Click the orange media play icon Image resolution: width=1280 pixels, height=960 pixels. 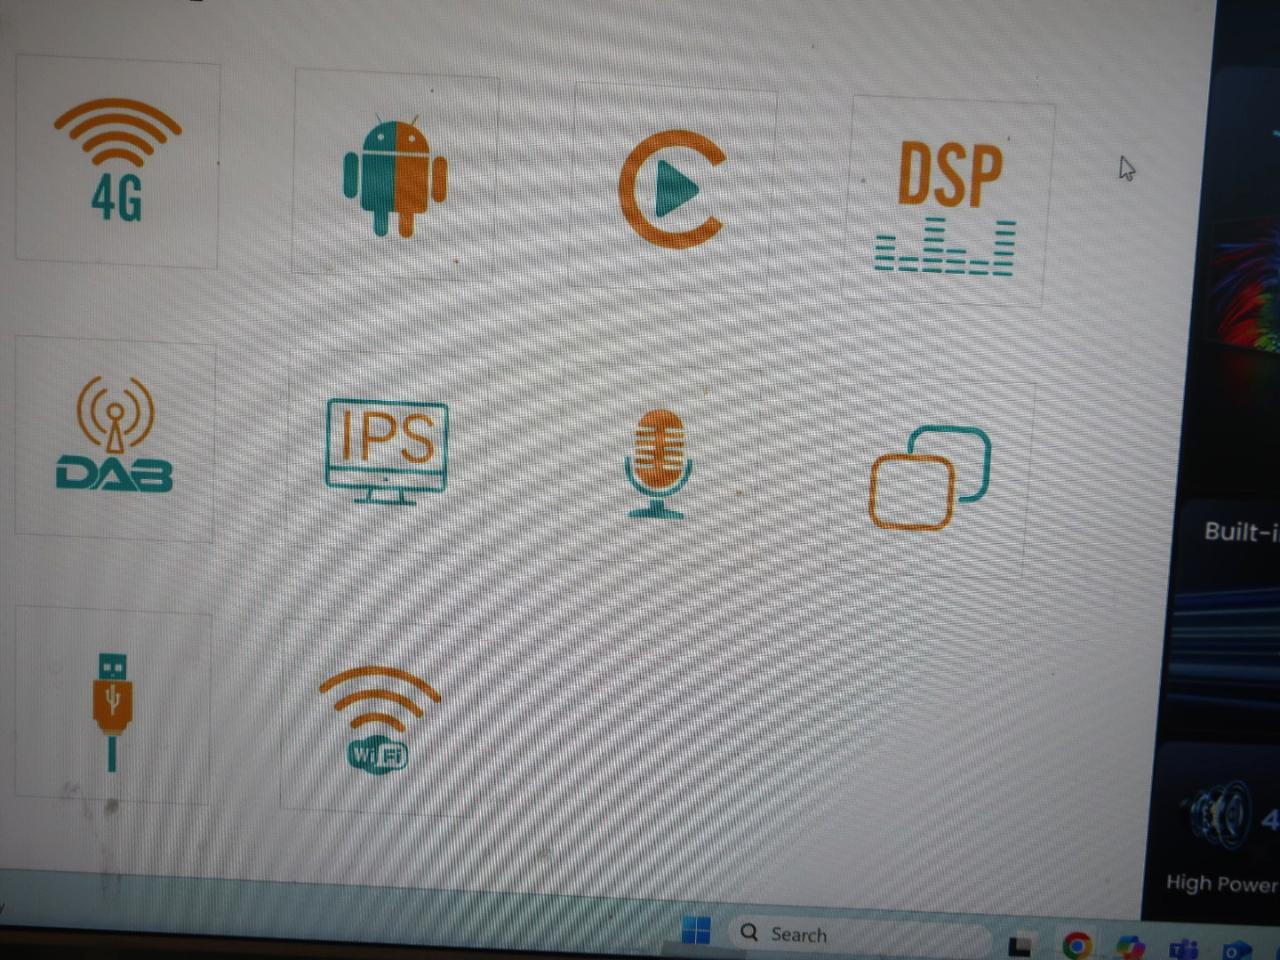coord(672,188)
